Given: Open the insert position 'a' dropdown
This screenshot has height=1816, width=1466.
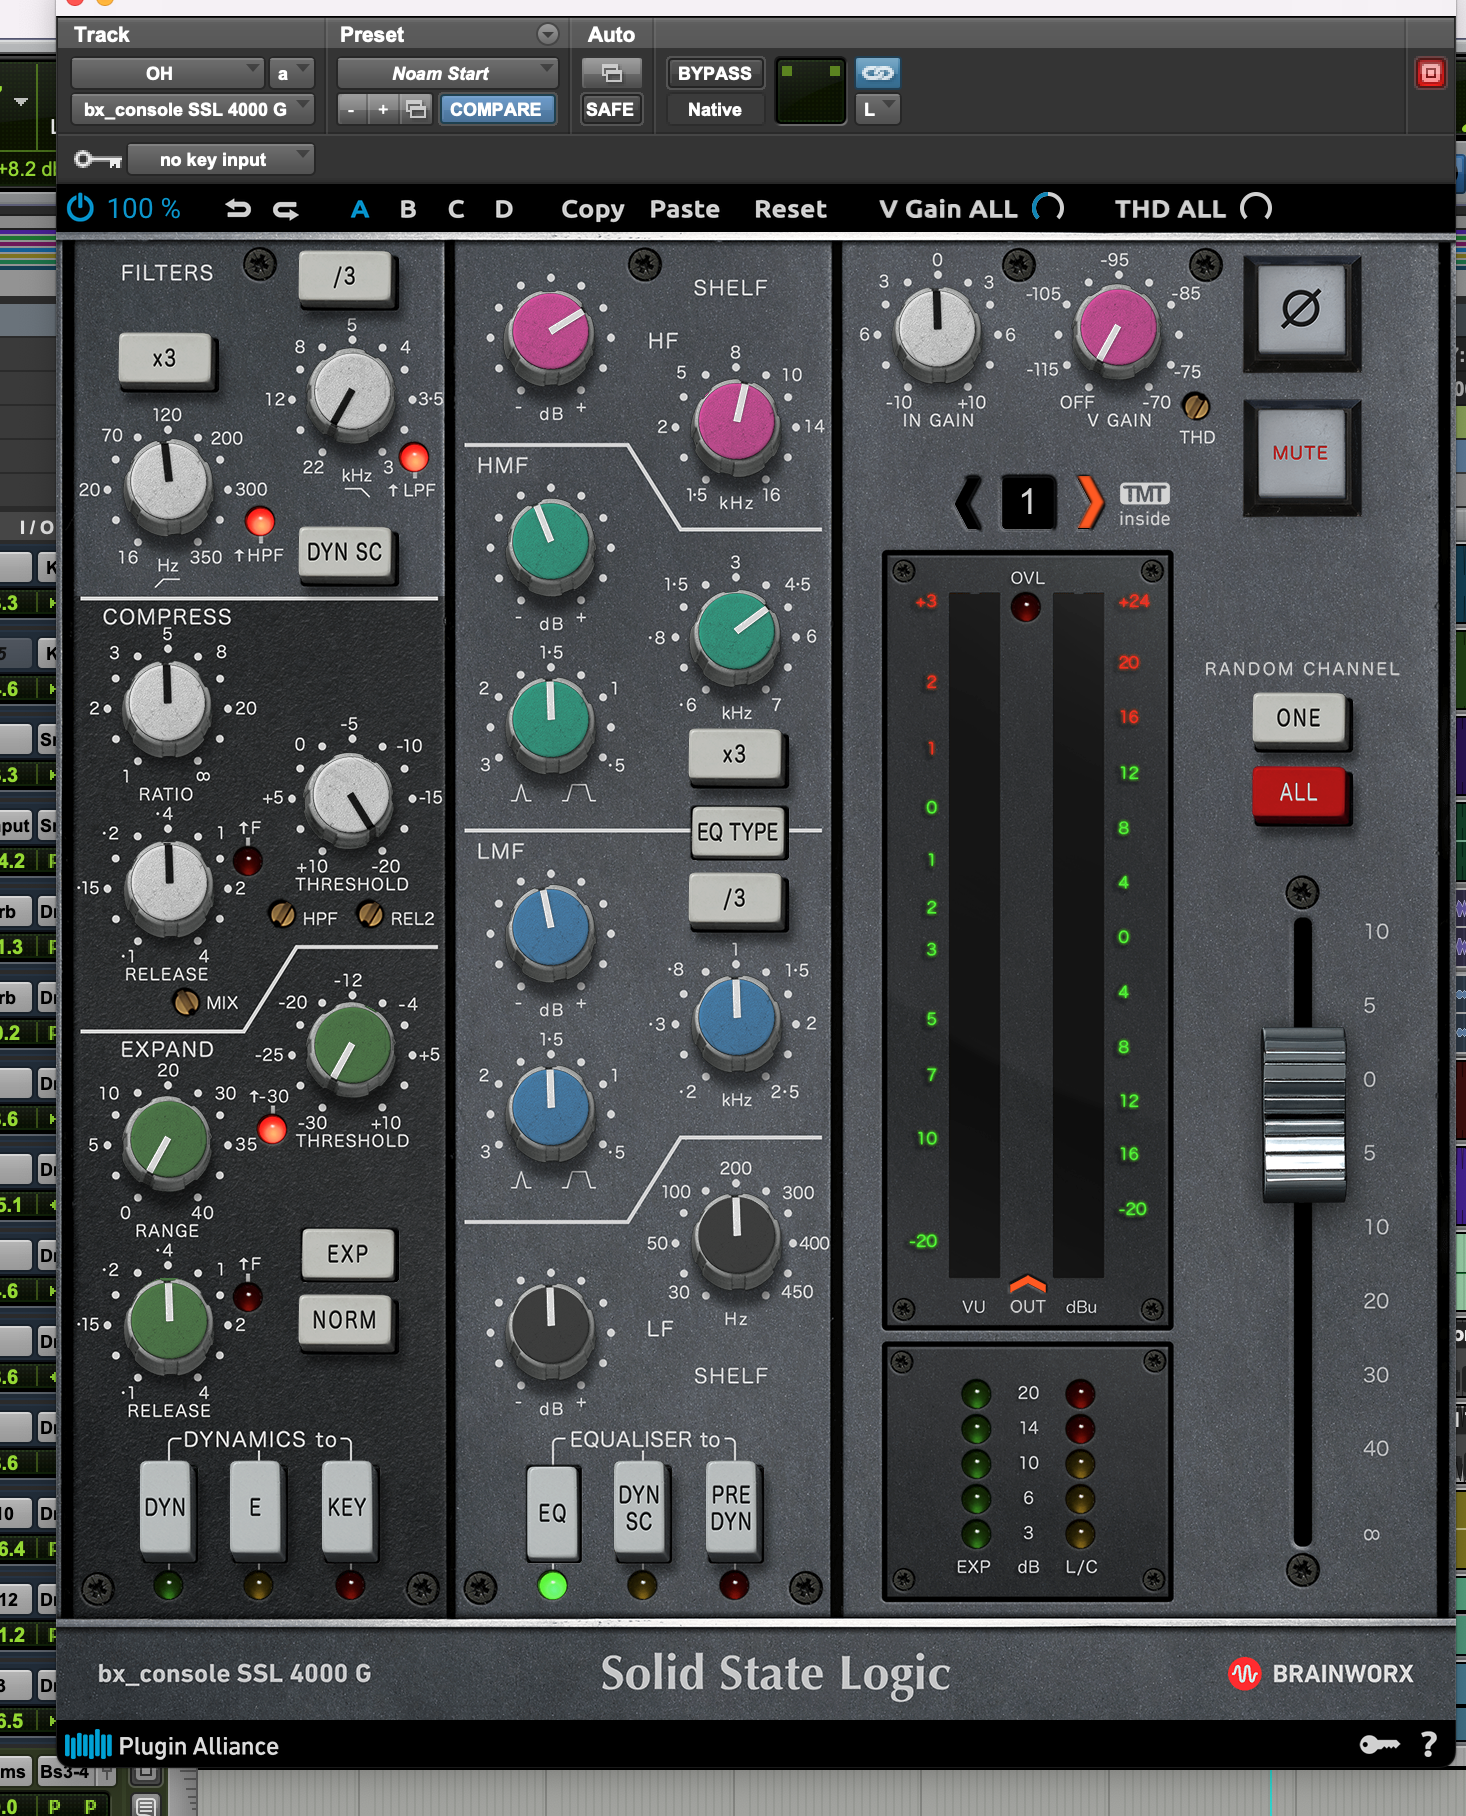Looking at the screenshot, I should pos(291,73).
